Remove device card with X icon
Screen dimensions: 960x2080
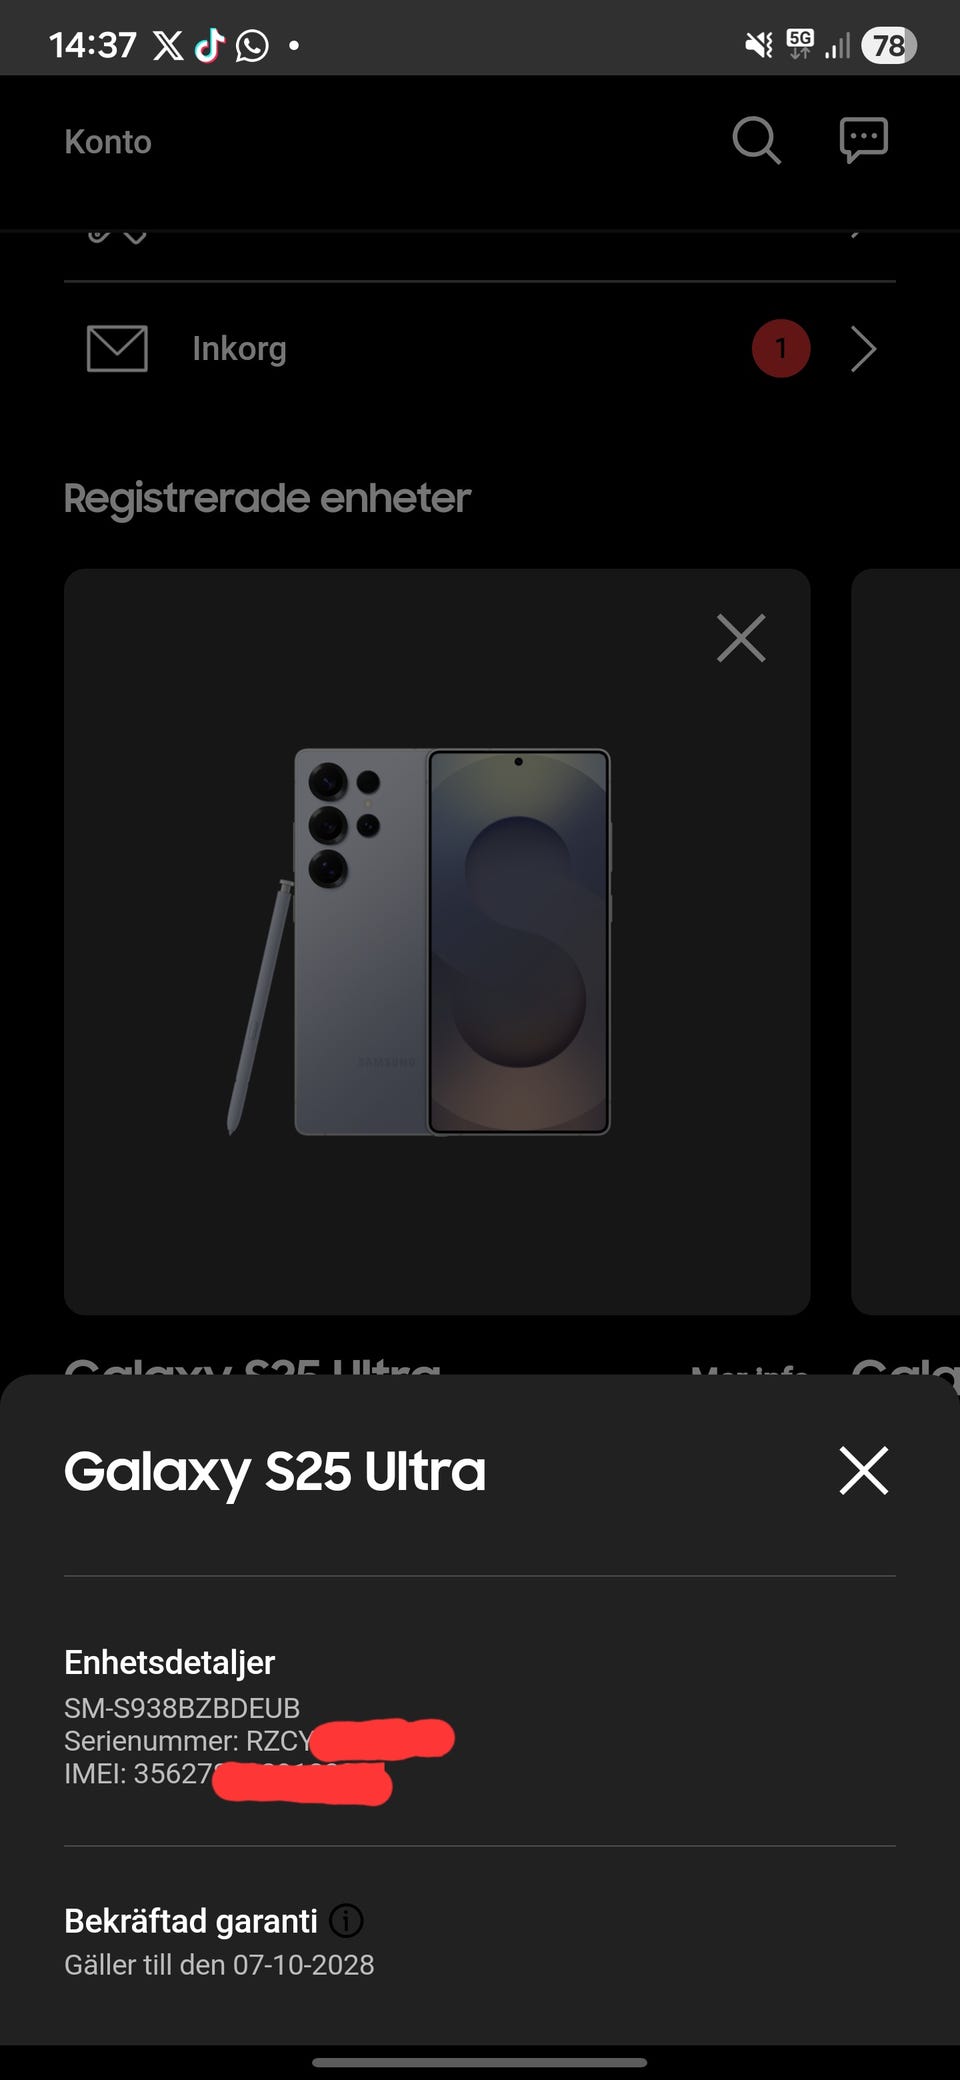coord(741,638)
